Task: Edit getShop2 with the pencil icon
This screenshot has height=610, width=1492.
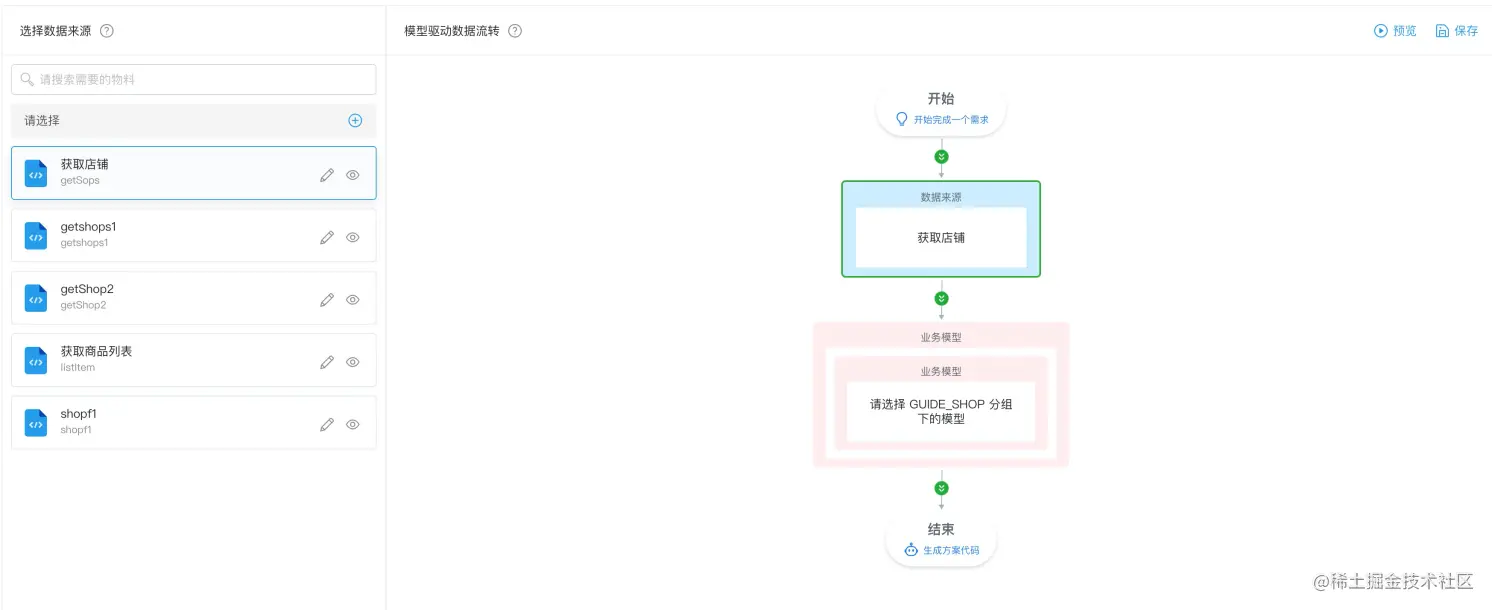Action: [x=327, y=300]
